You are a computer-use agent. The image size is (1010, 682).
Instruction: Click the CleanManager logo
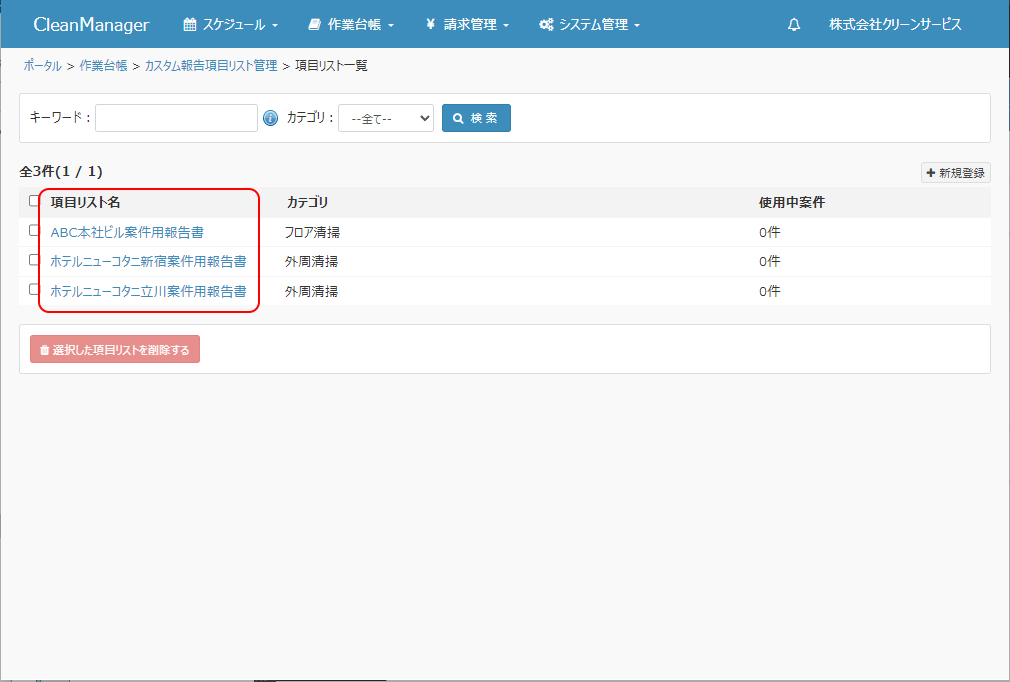[x=91, y=25]
